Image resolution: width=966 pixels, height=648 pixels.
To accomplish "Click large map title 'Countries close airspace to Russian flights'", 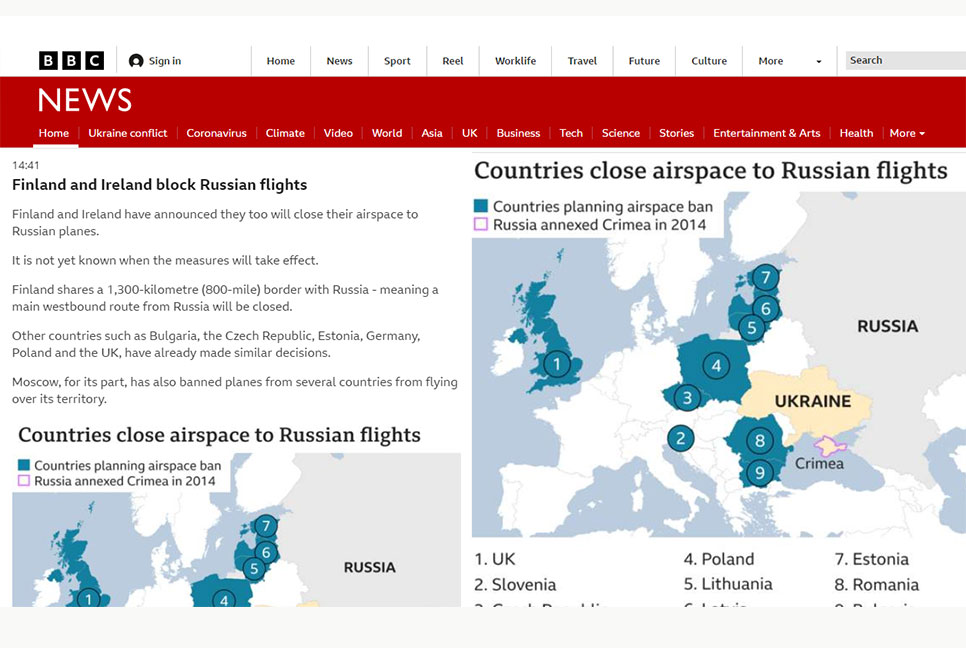I will click(x=711, y=171).
